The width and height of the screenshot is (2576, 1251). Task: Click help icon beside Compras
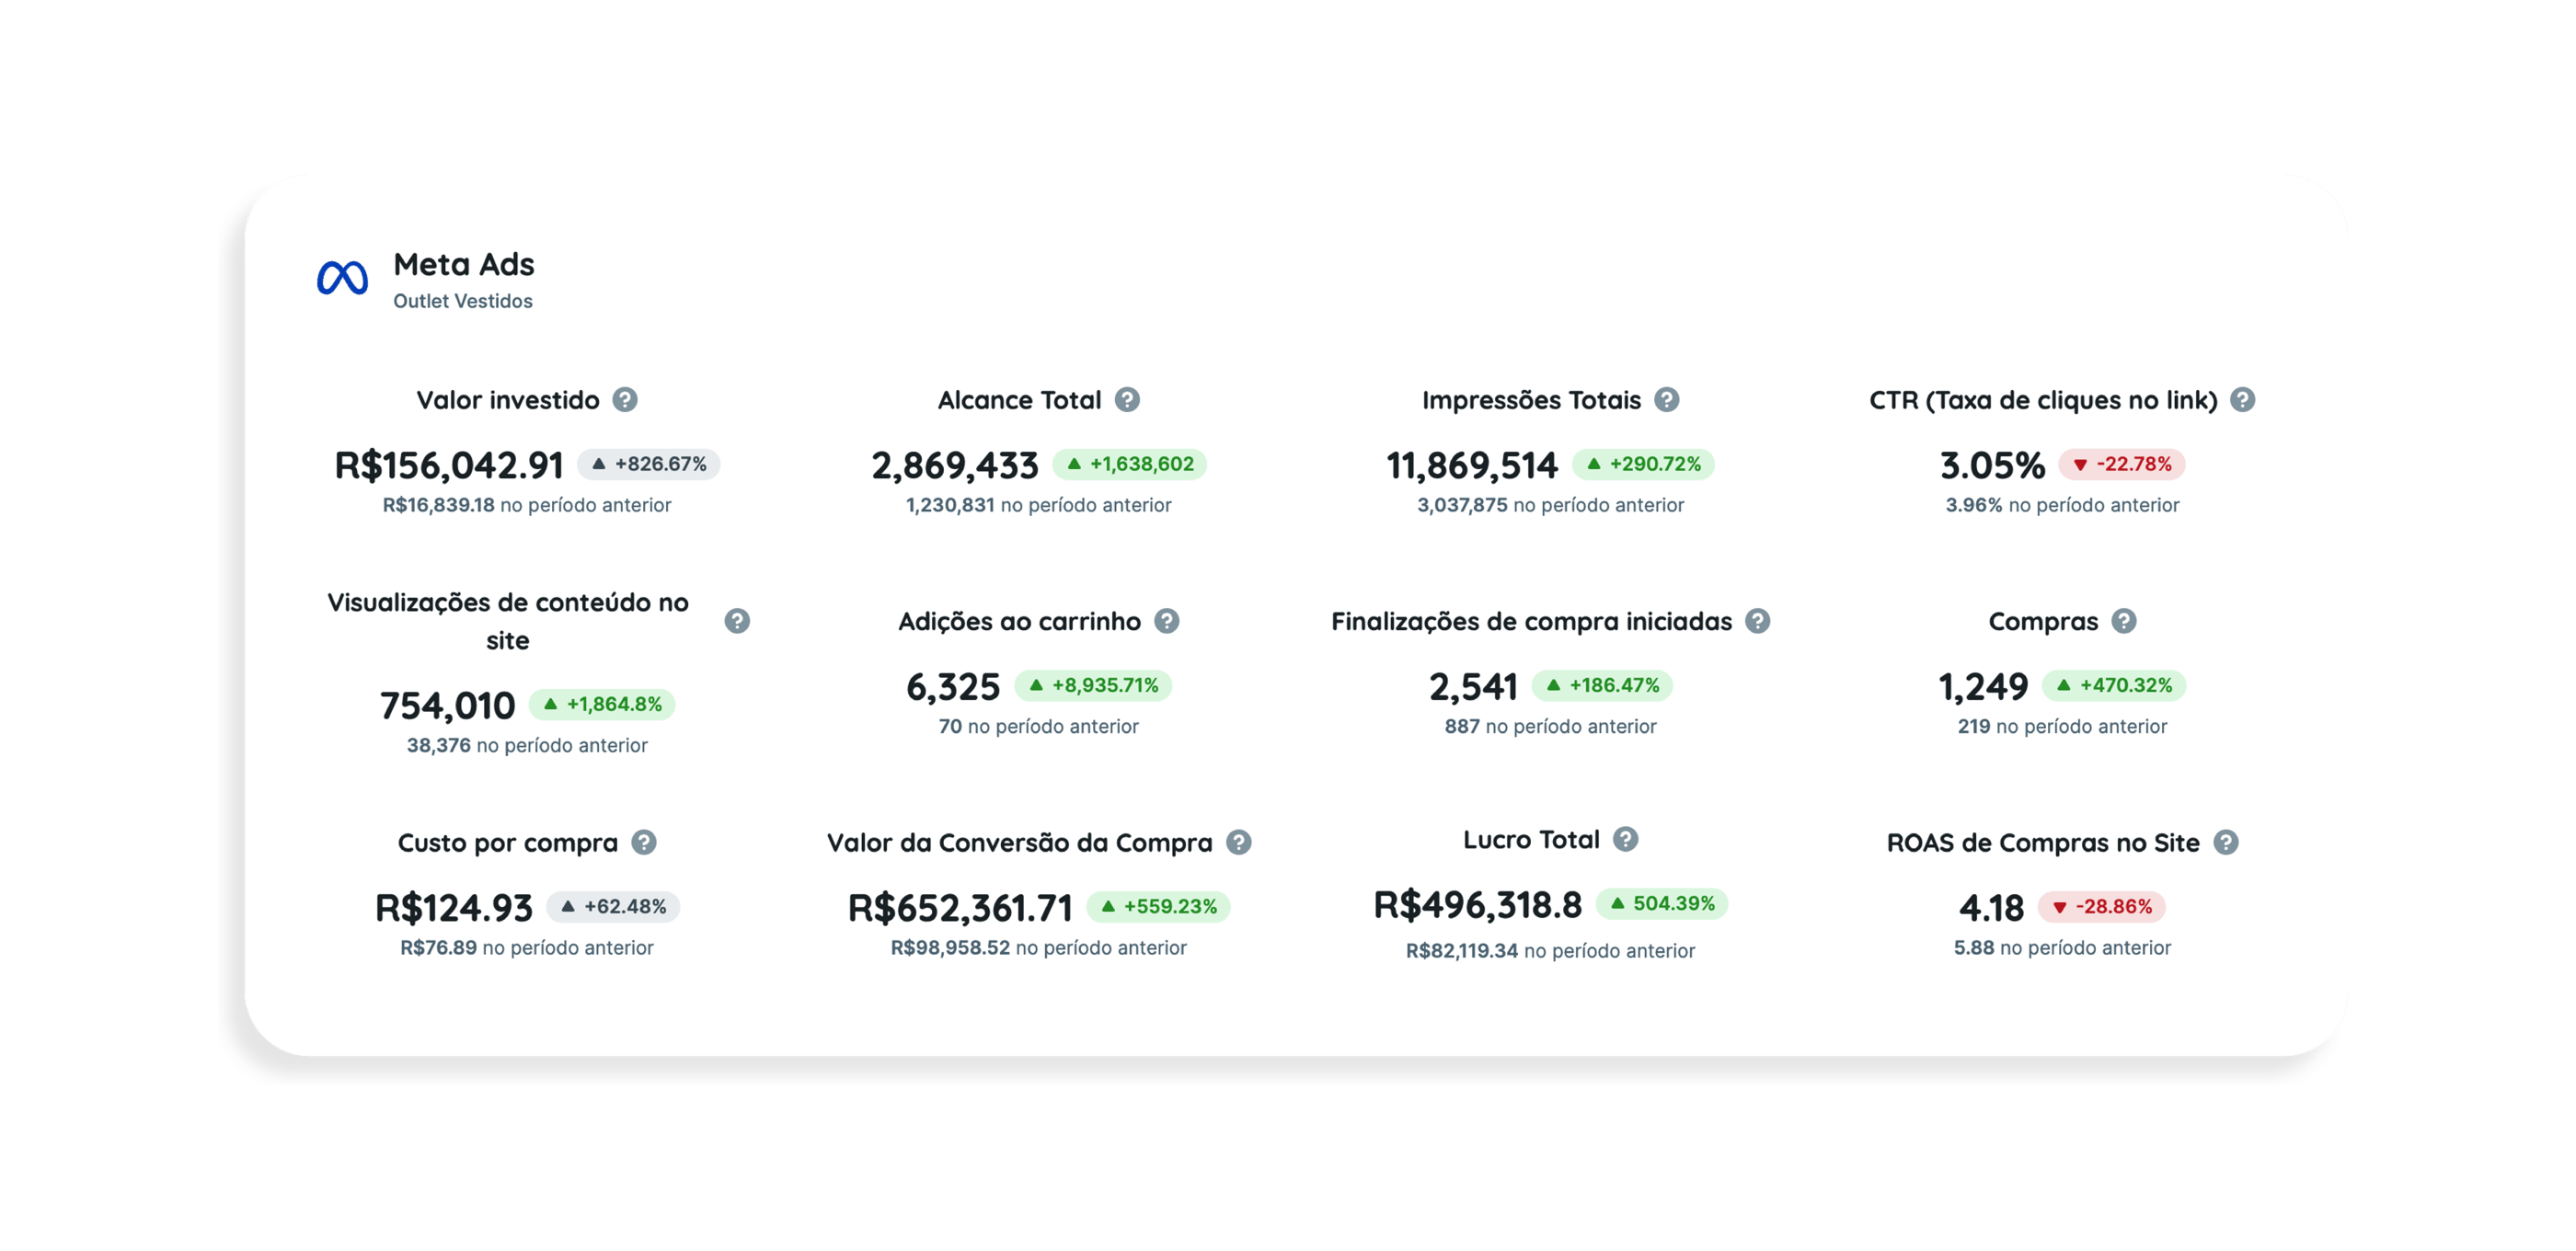coord(2124,621)
